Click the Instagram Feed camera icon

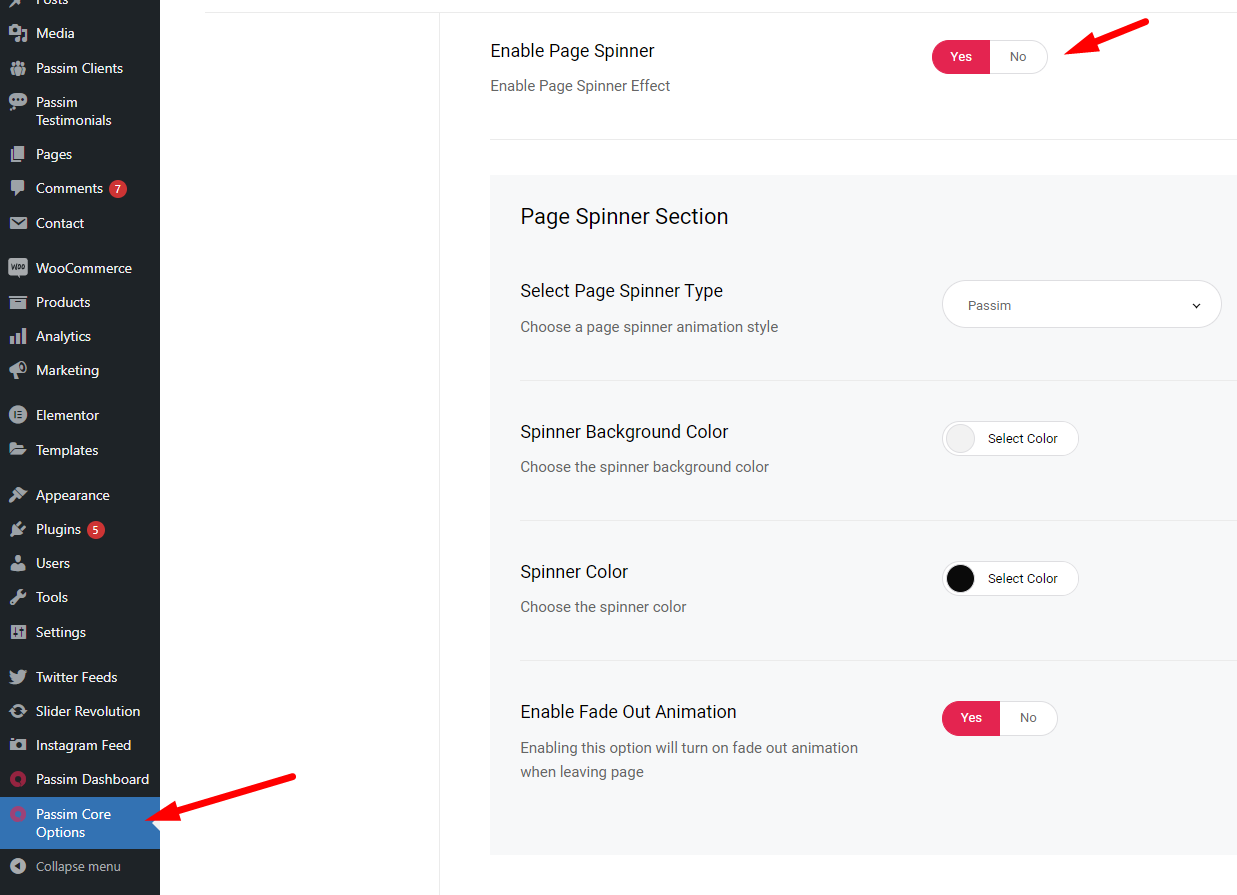[x=17, y=745]
